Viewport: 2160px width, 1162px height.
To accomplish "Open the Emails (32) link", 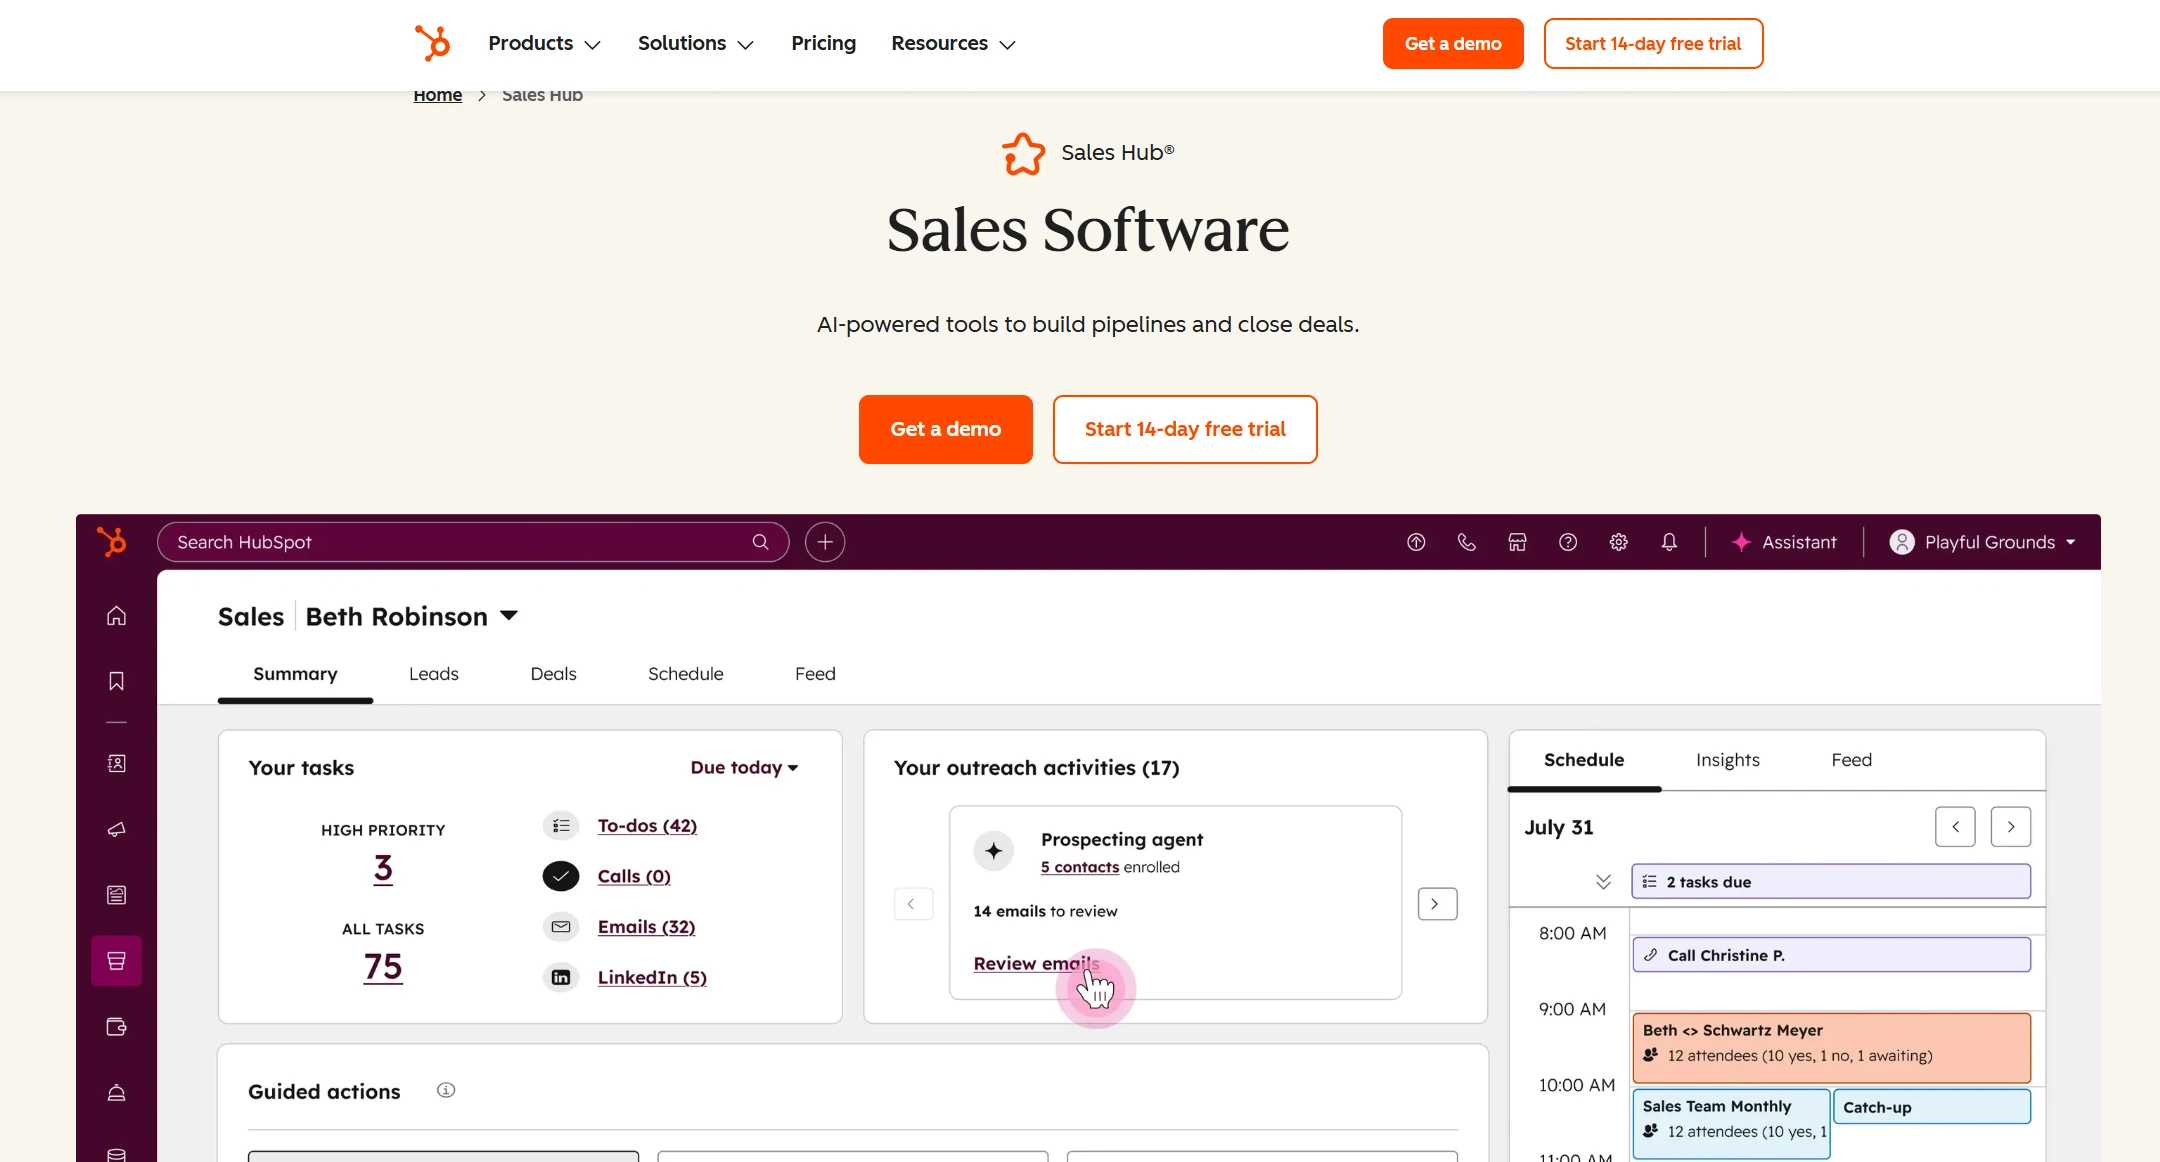I will [646, 927].
